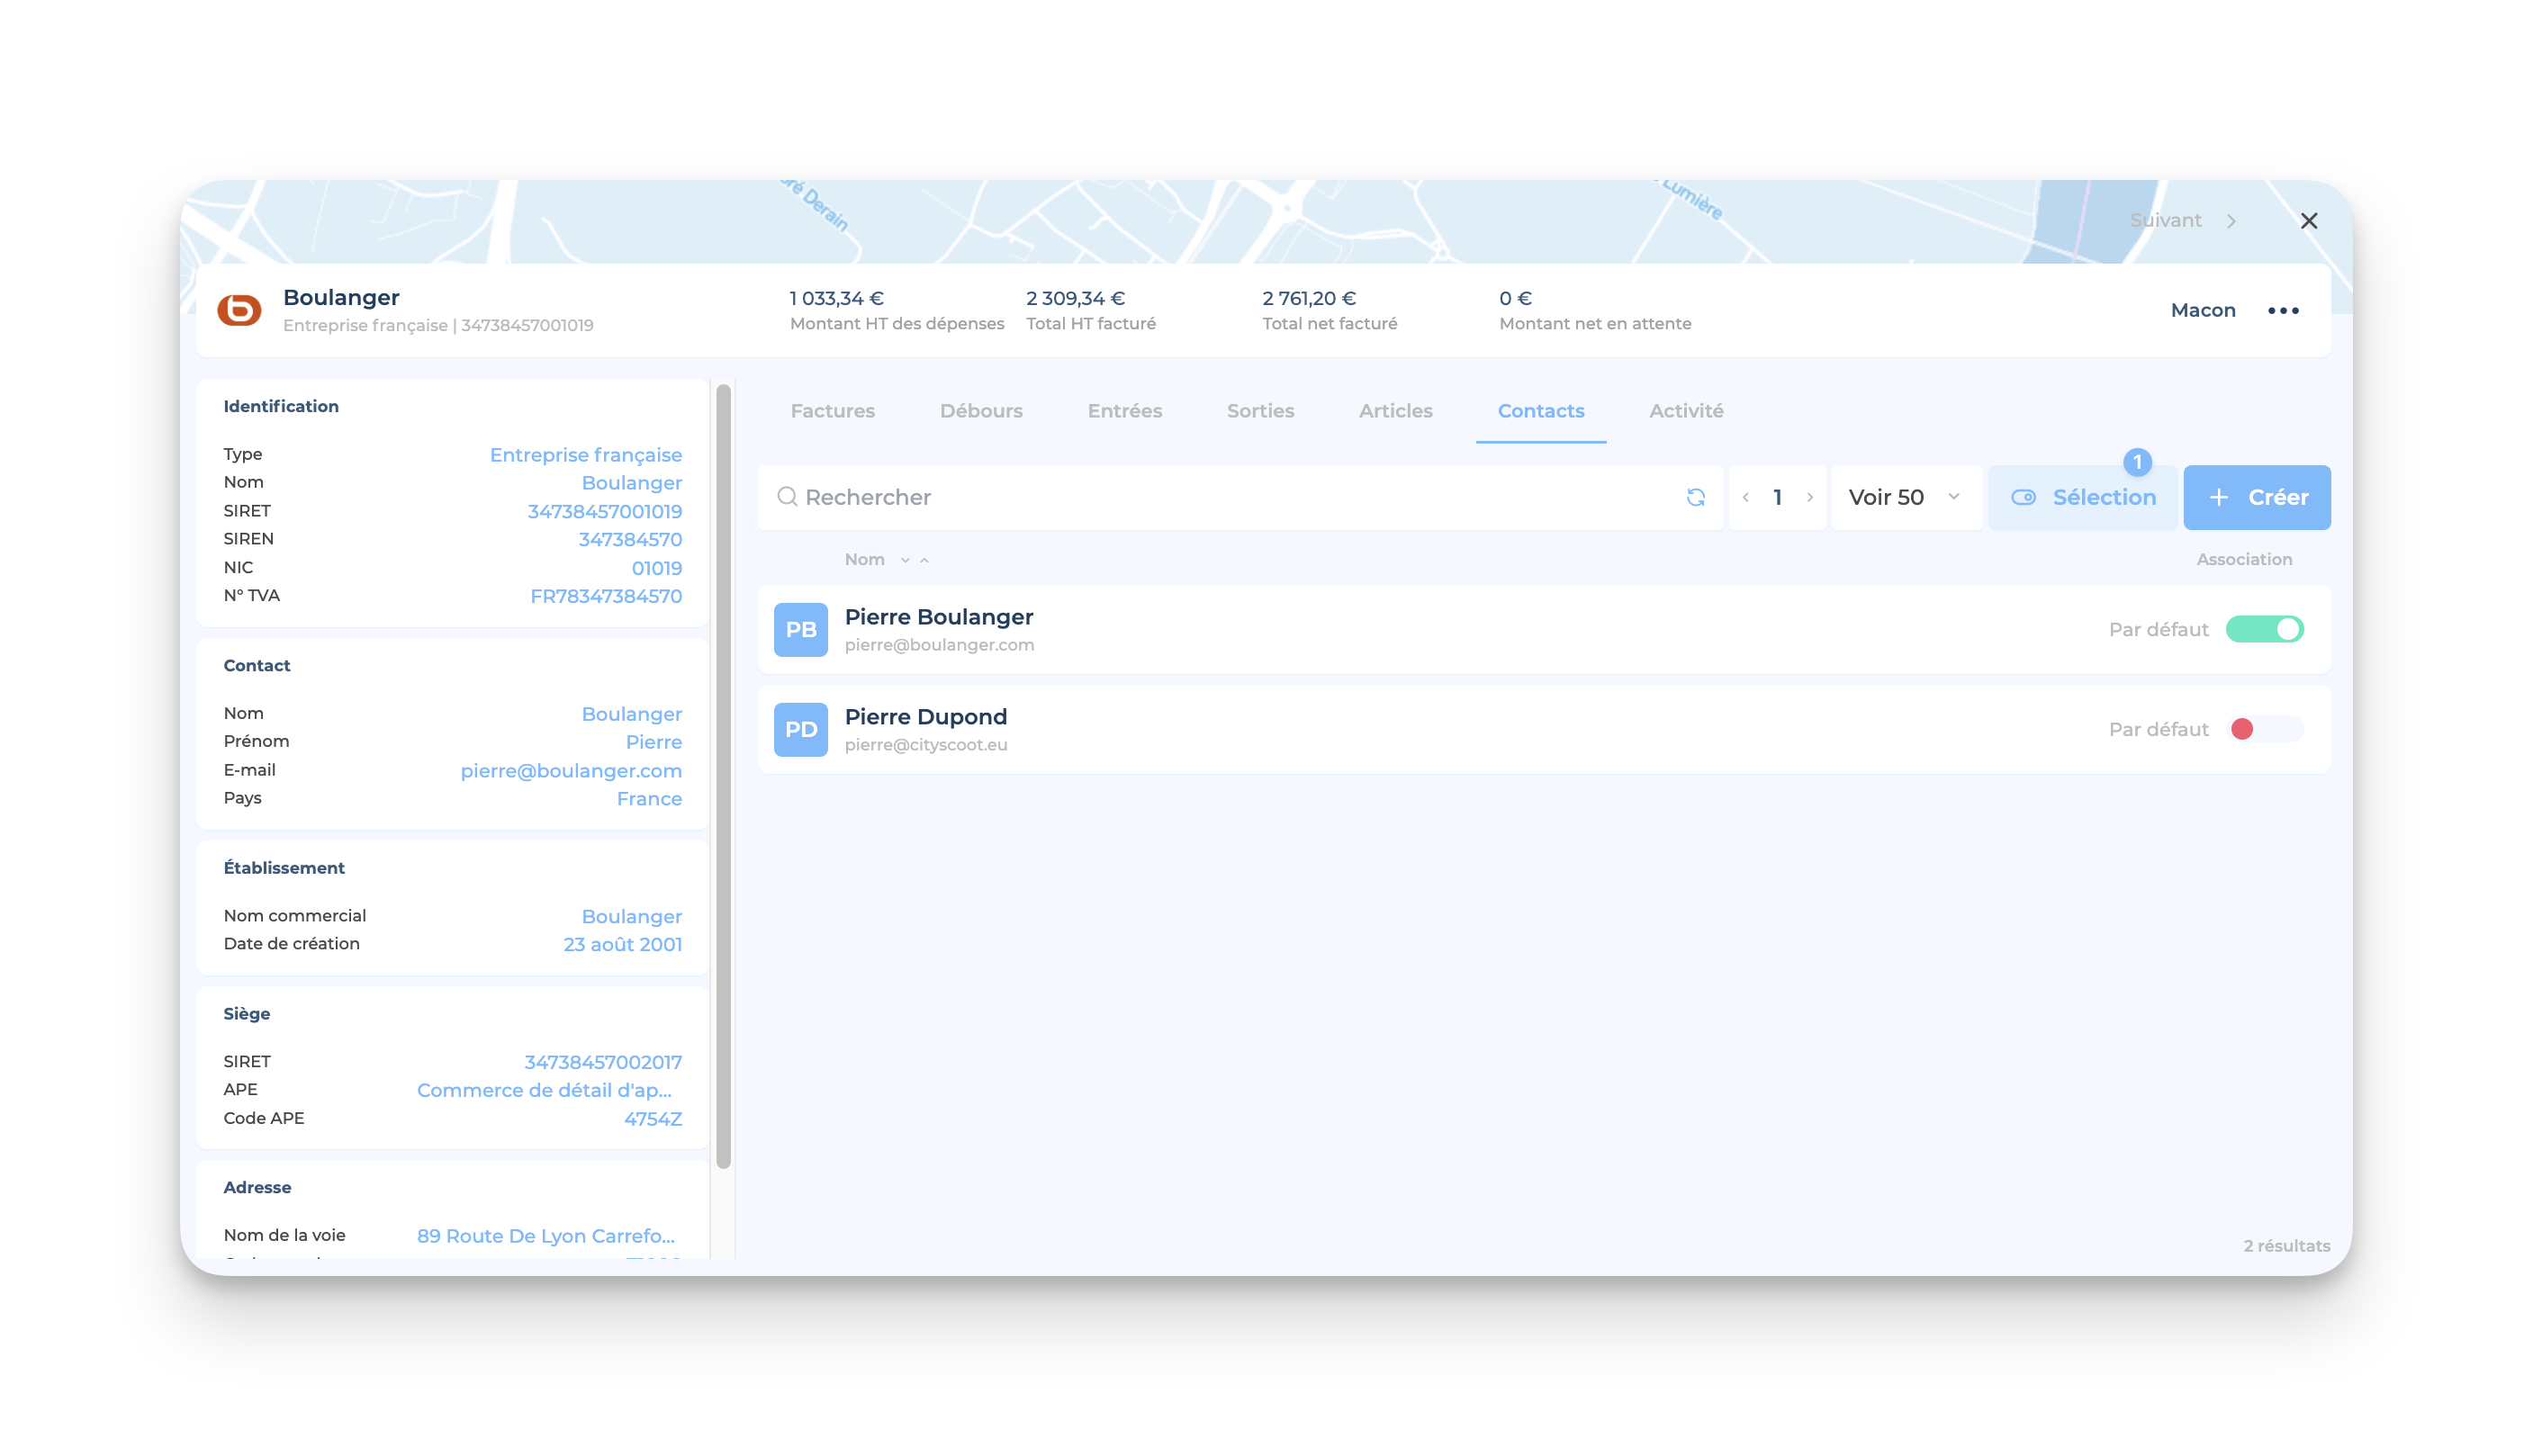Image resolution: width=2533 pixels, height=1456 pixels.
Task: Go to next pagination page arrow
Action: [x=1810, y=497]
